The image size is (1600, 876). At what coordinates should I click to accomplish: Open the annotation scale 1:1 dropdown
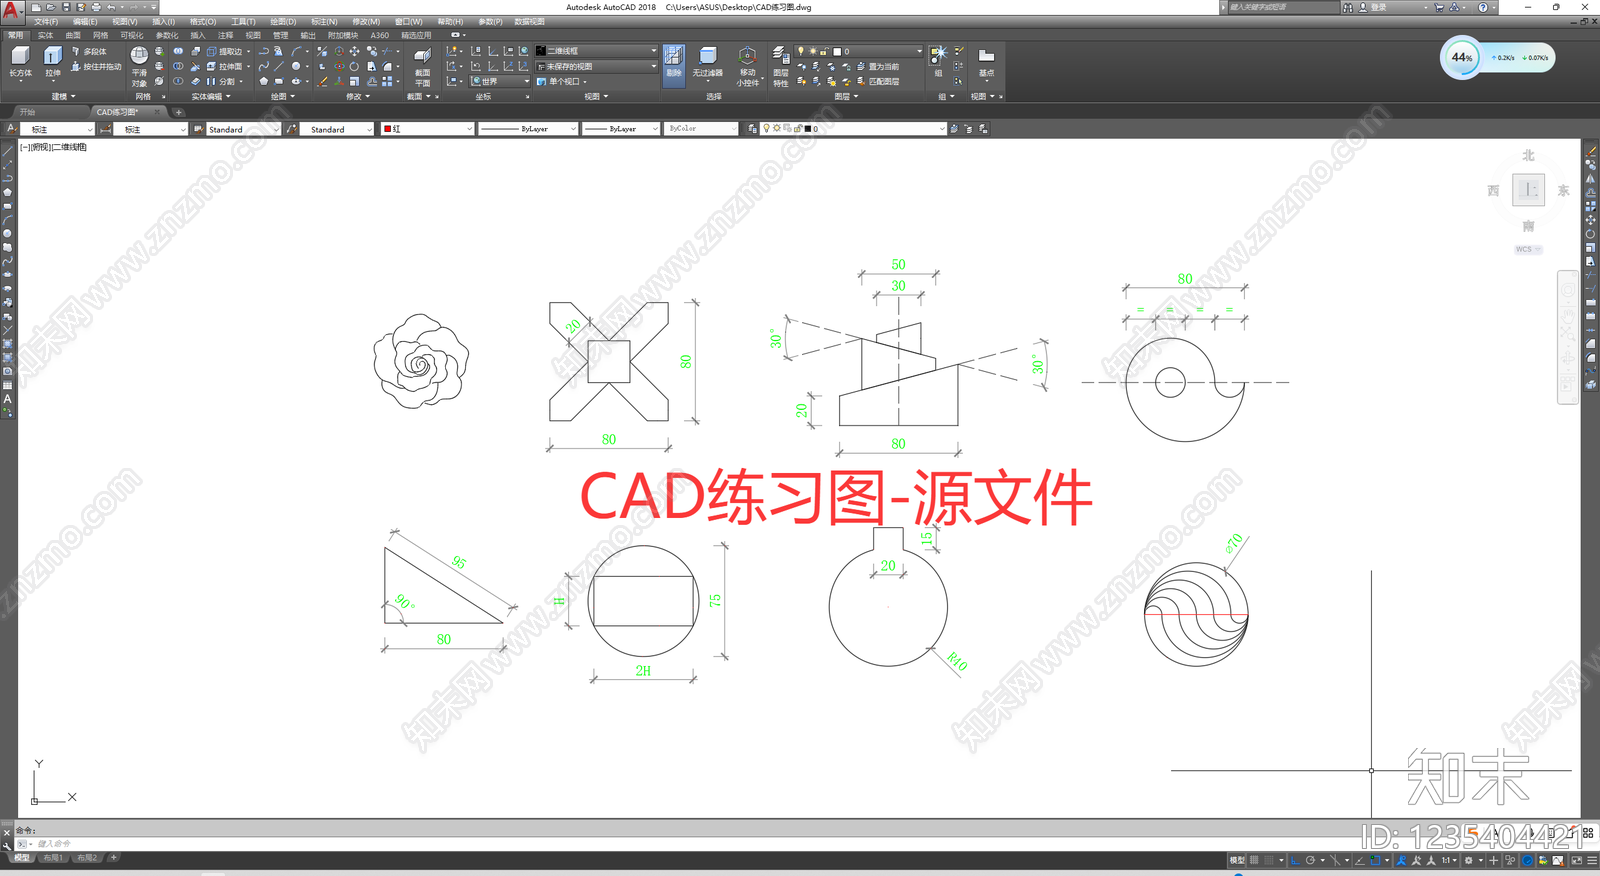1448,860
